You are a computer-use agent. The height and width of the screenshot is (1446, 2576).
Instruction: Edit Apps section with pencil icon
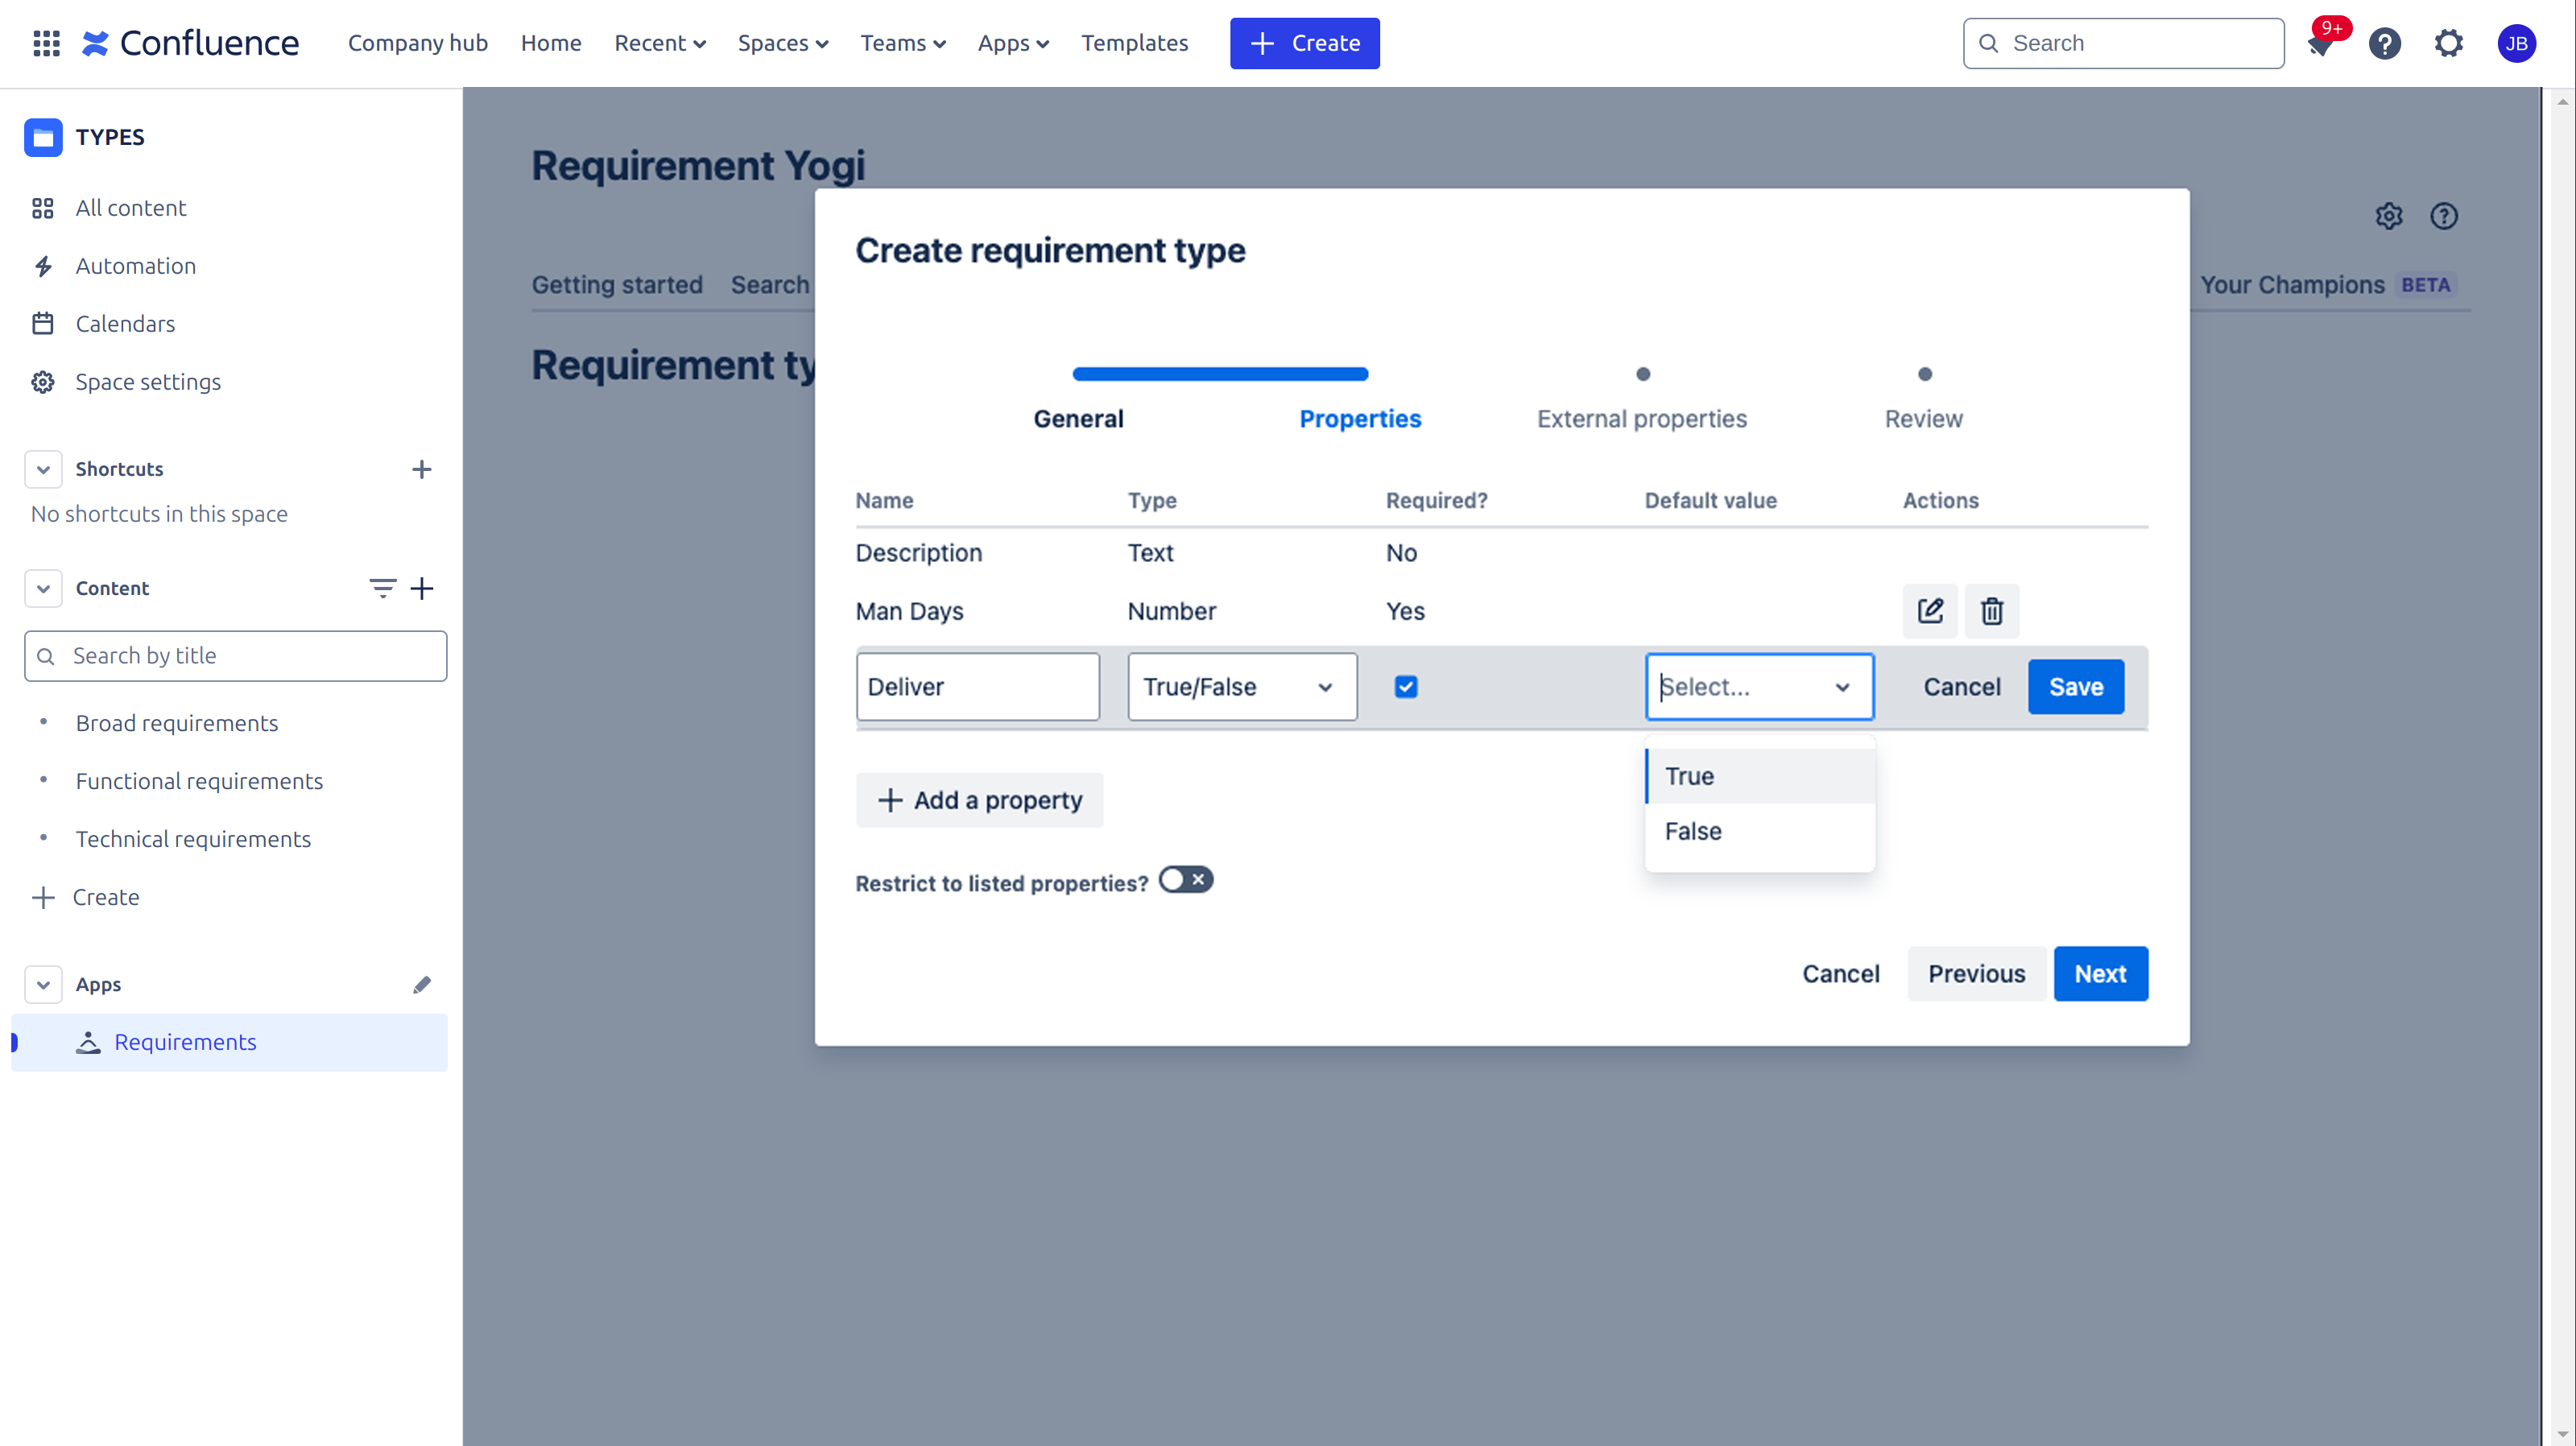pos(421,984)
